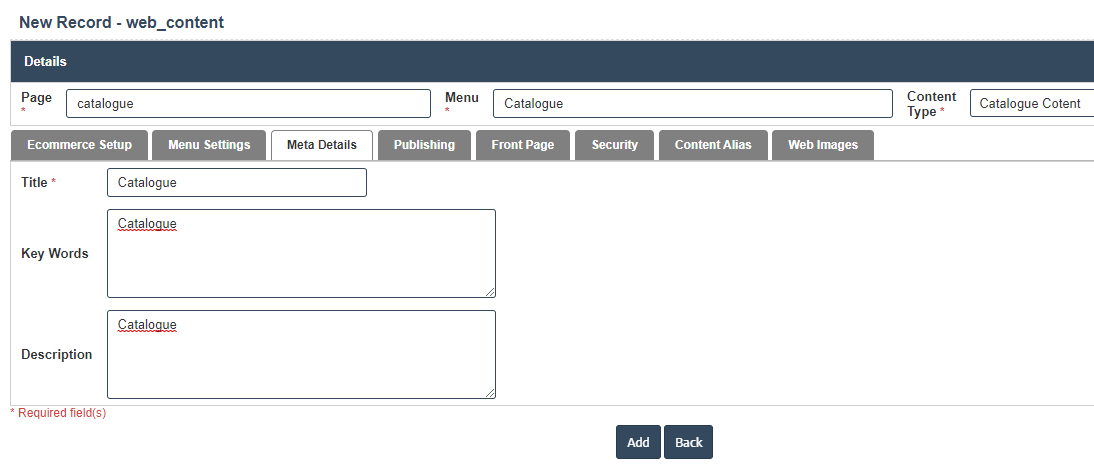This screenshot has height=464, width=1094.
Task: Select the Meta Details tab
Action: click(321, 145)
